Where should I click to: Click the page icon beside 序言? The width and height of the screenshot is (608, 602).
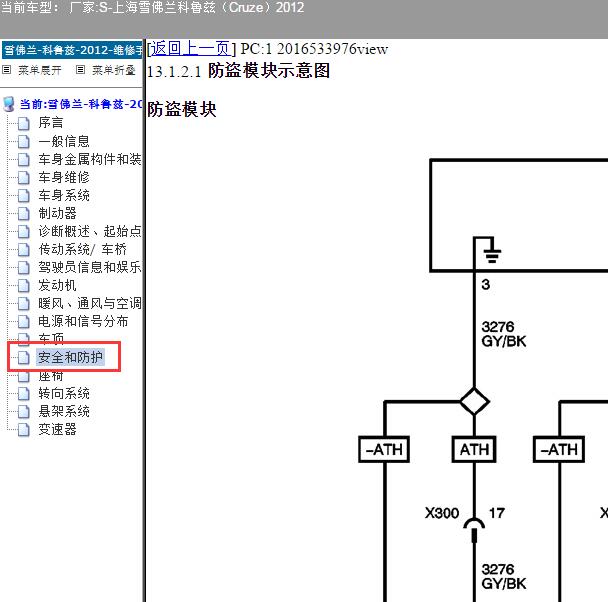point(24,123)
